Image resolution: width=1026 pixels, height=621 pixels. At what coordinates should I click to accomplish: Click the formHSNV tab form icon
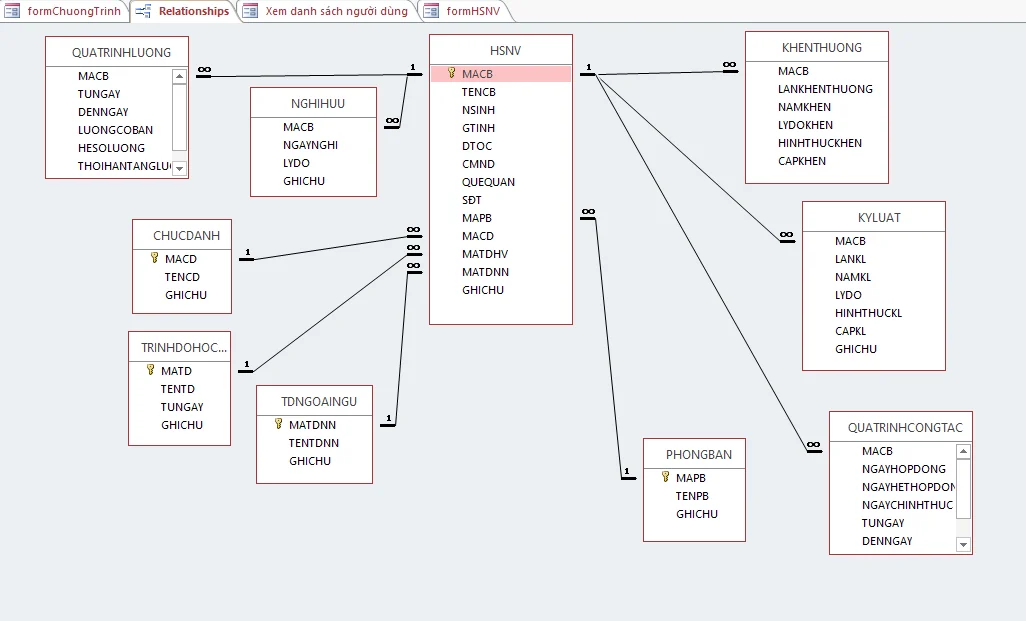click(431, 11)
